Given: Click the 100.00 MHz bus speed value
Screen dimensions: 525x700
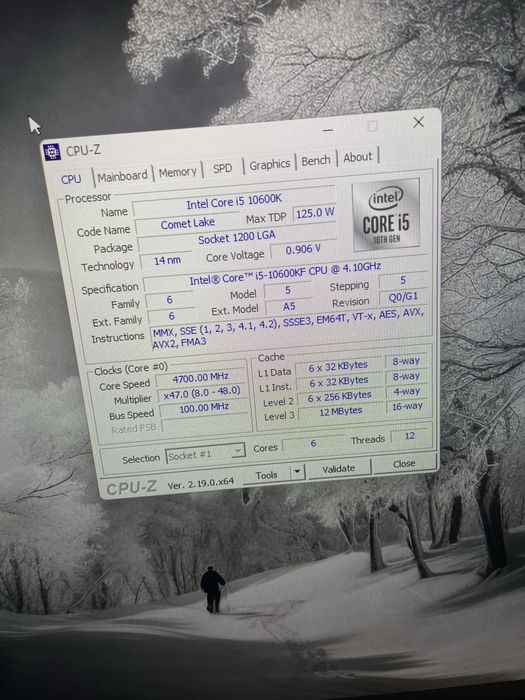Looking at the screenshot, I should coord(204,408).
